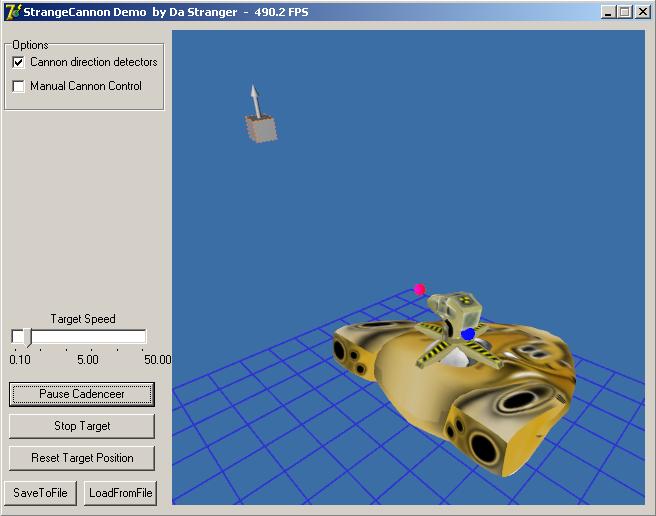Click the 50.00 slider scale label

pyautogui.click(x=158, y=360)
